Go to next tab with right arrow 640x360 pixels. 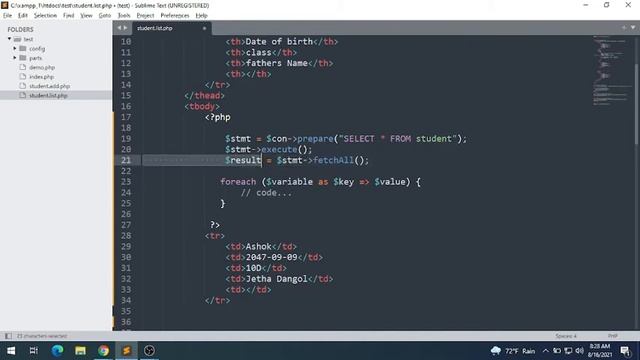coord(125,28)
